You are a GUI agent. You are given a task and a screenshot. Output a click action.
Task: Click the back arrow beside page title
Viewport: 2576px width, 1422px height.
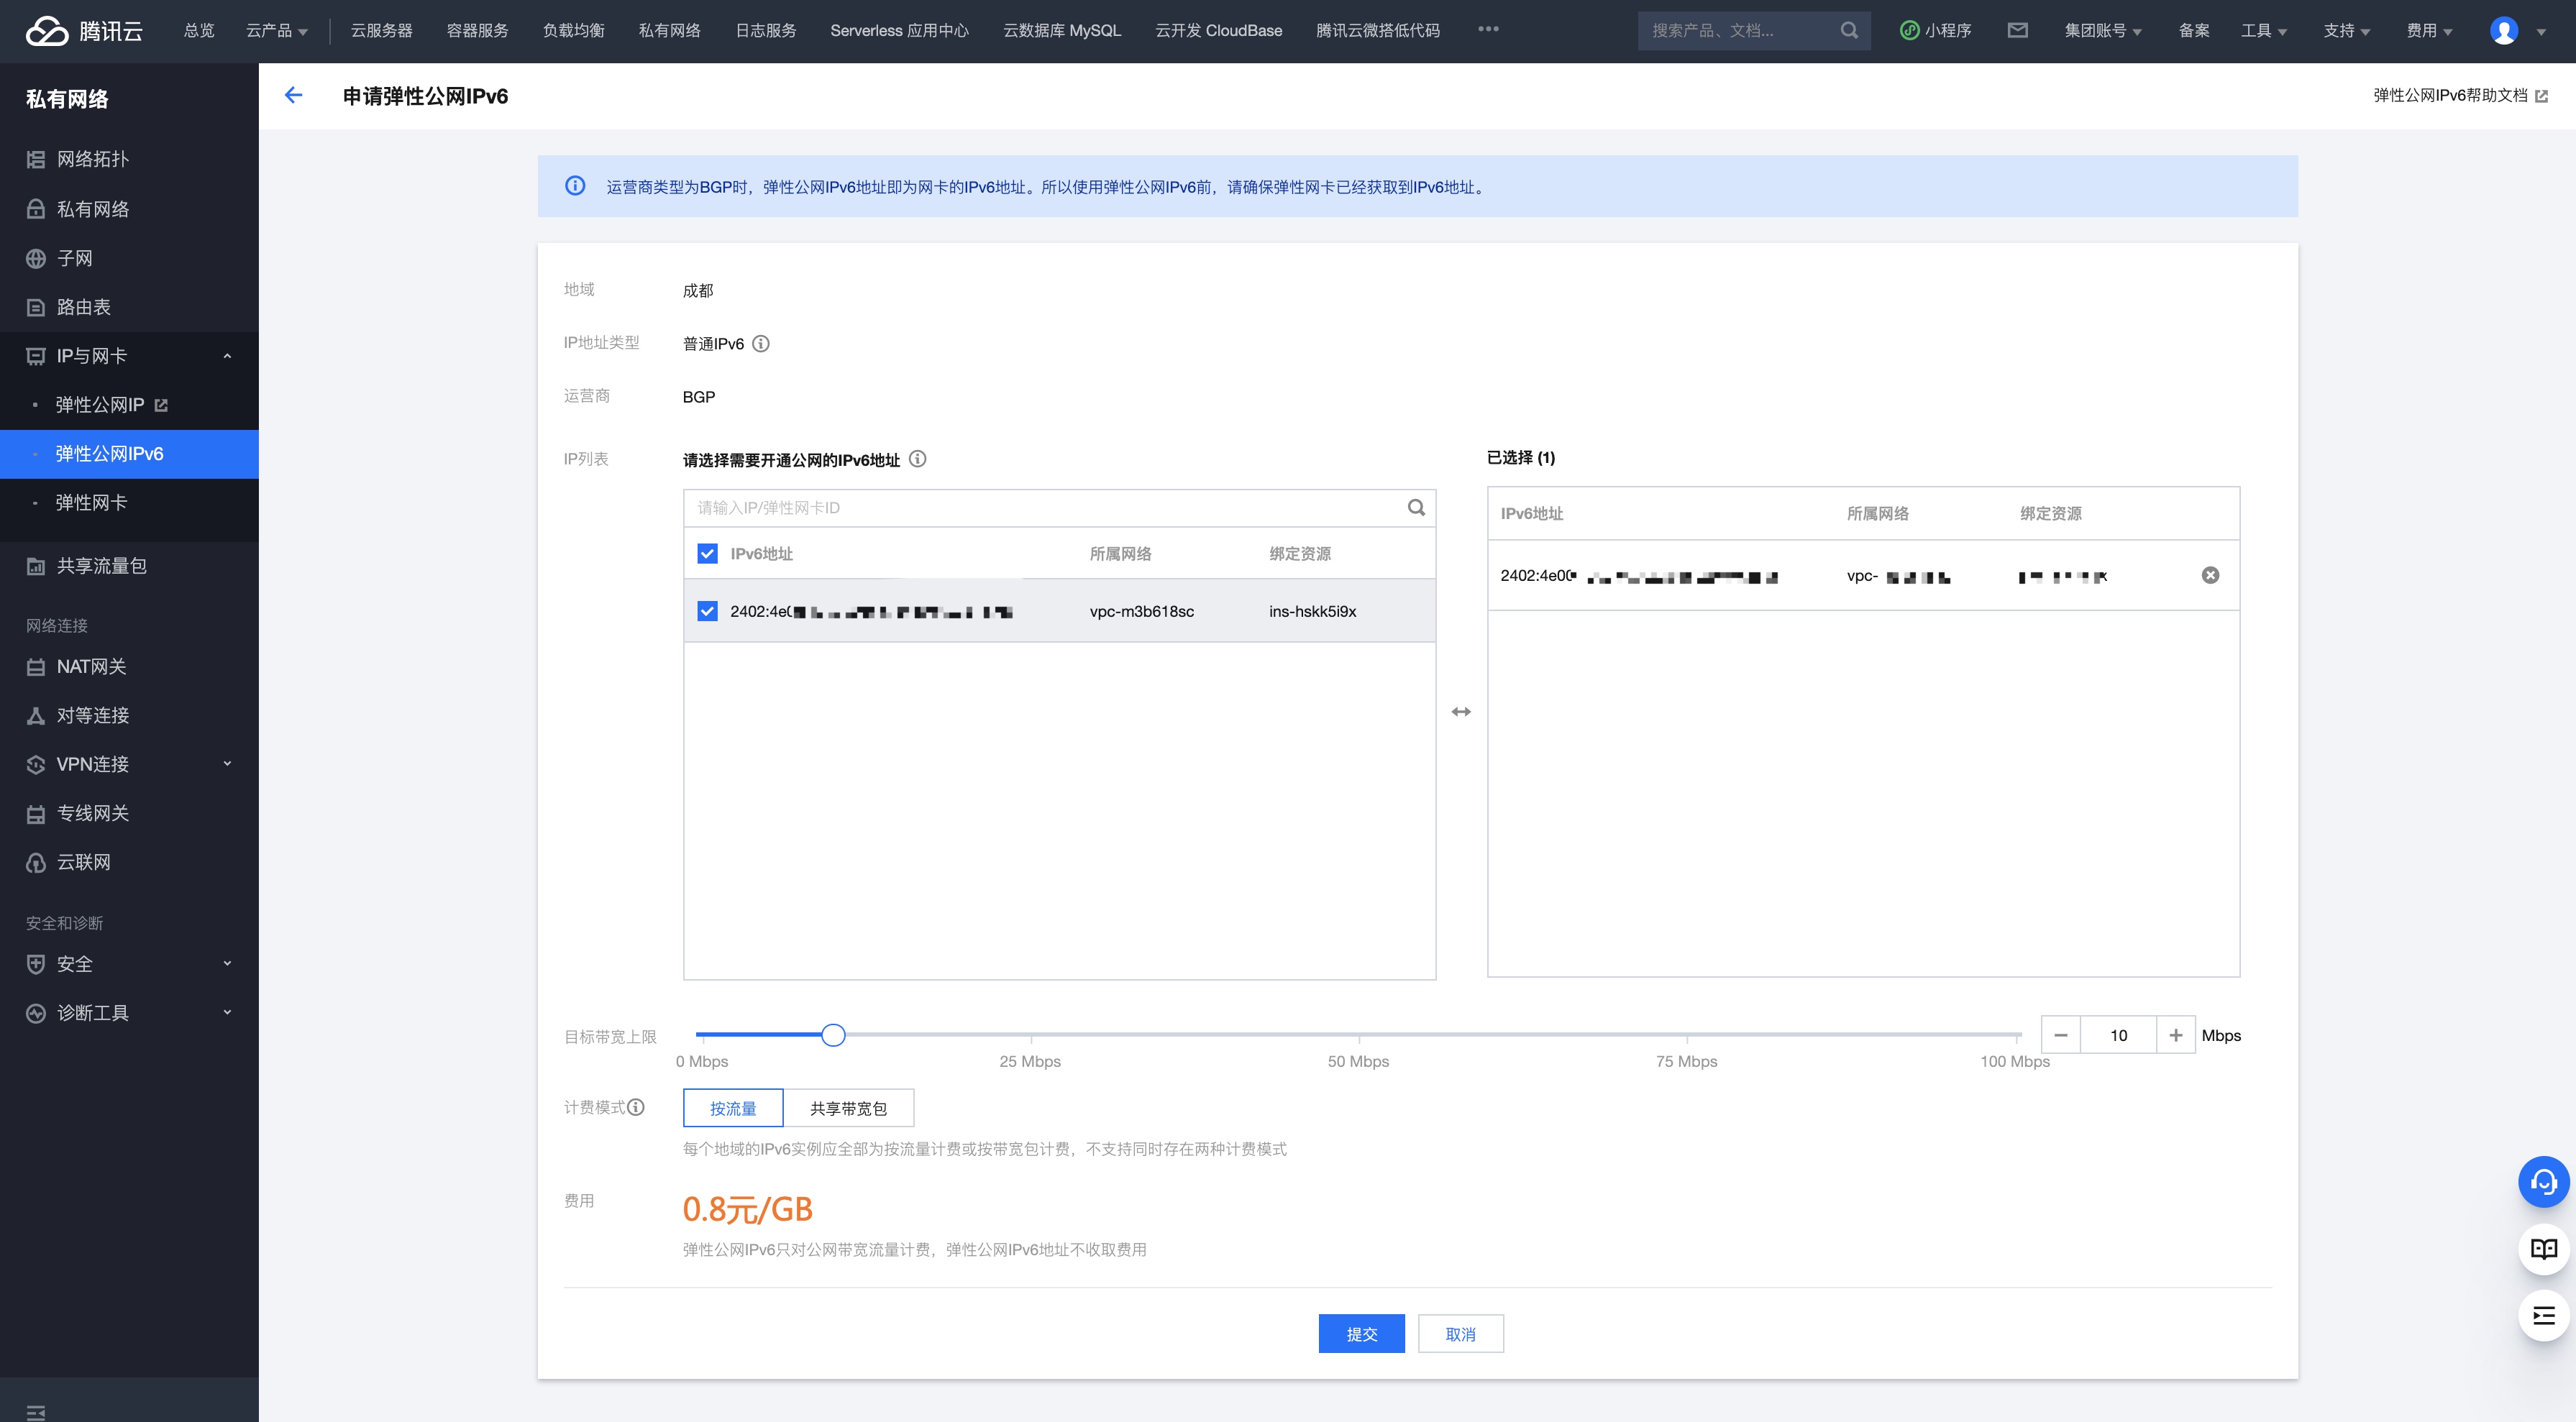coord(293,95)
